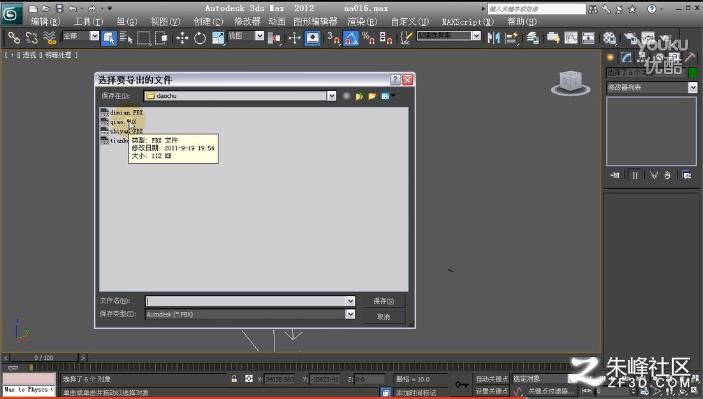Open the Layer Manager icon
The image size is (703, 399).
(x=533, y=38)
